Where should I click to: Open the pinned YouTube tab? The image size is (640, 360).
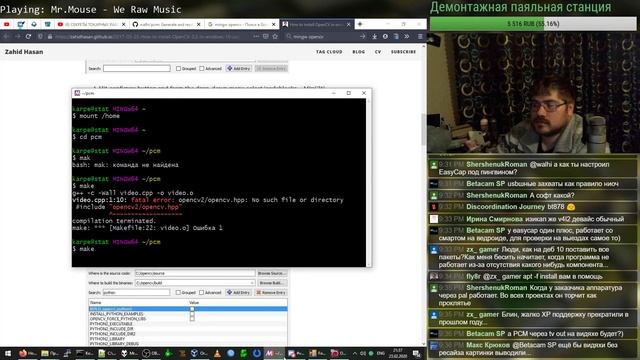pos(7,24)
